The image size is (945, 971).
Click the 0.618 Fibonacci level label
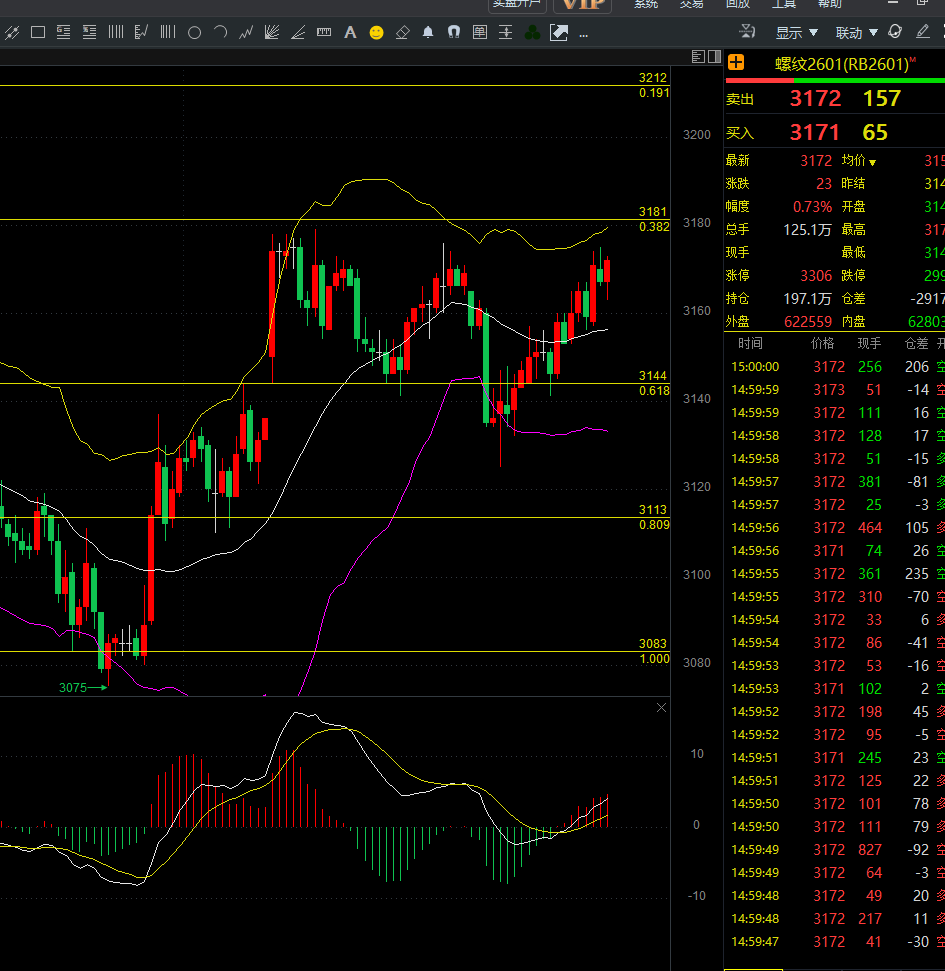click(654, 391)
